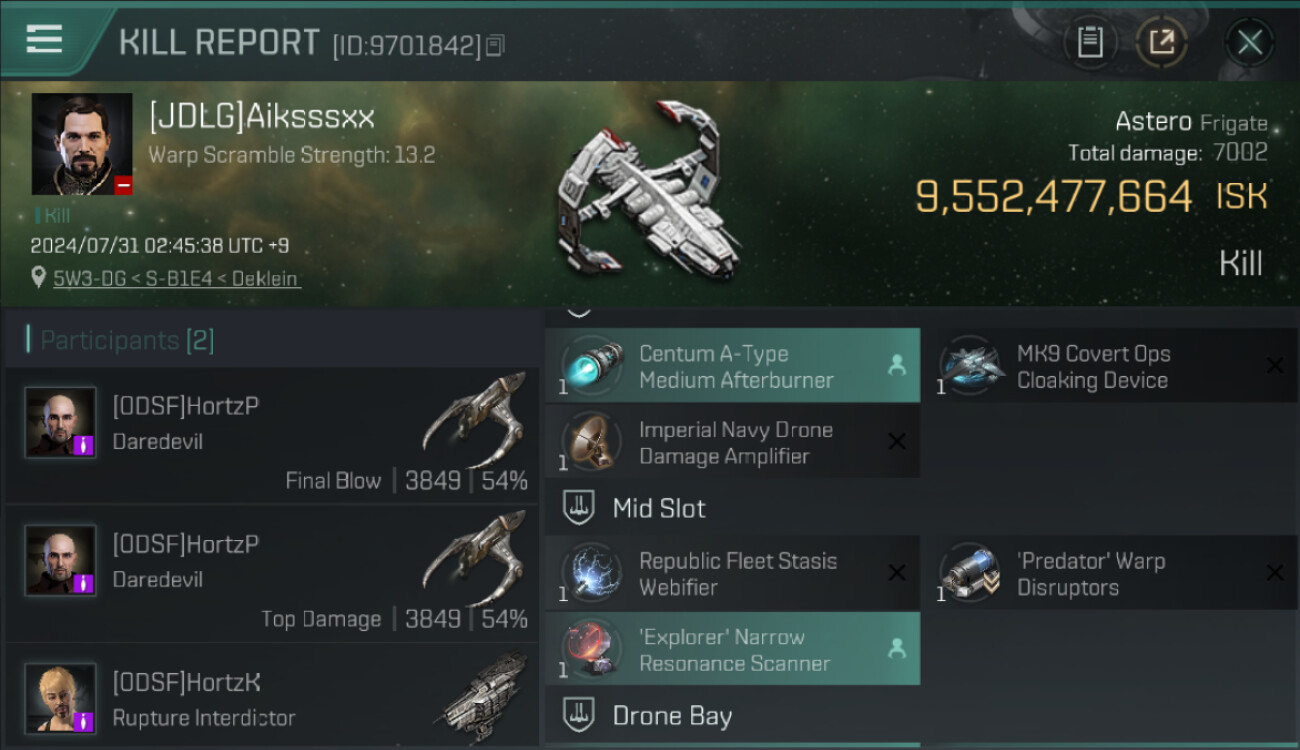The width and height of the screenshot is (1300, 750).
Task: Toggle the X marker on Republic Fleet Webifier
Action: 897,573
